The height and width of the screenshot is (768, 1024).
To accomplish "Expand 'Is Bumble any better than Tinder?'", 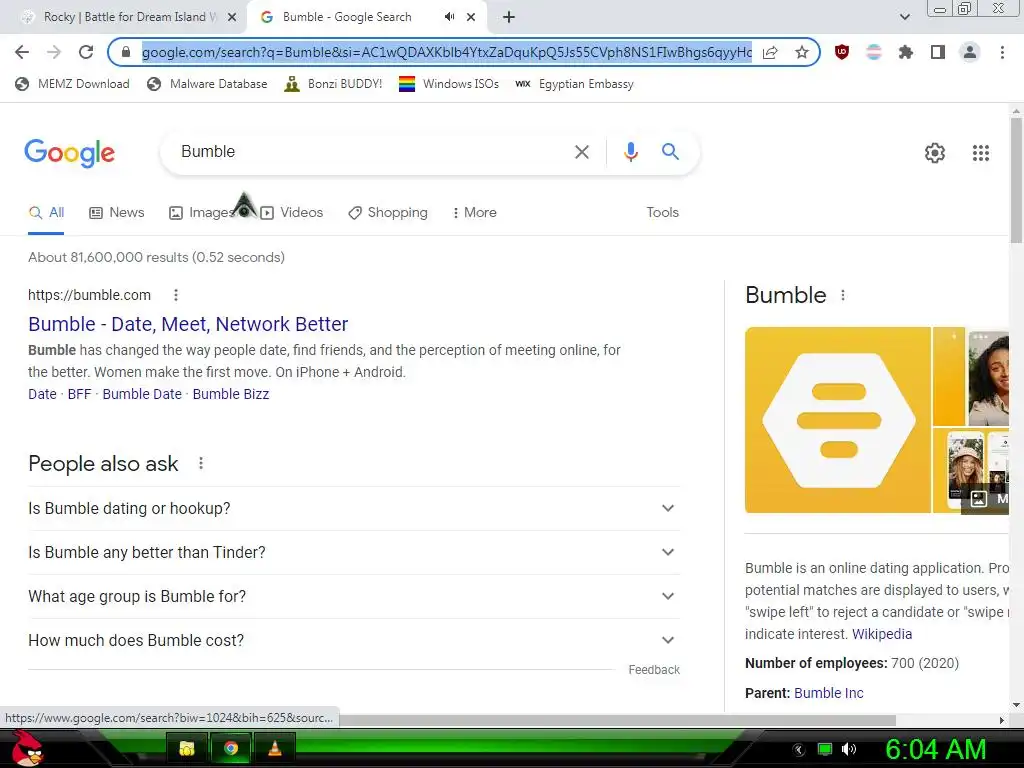I will pyautogui.click(x=353, y=552).
